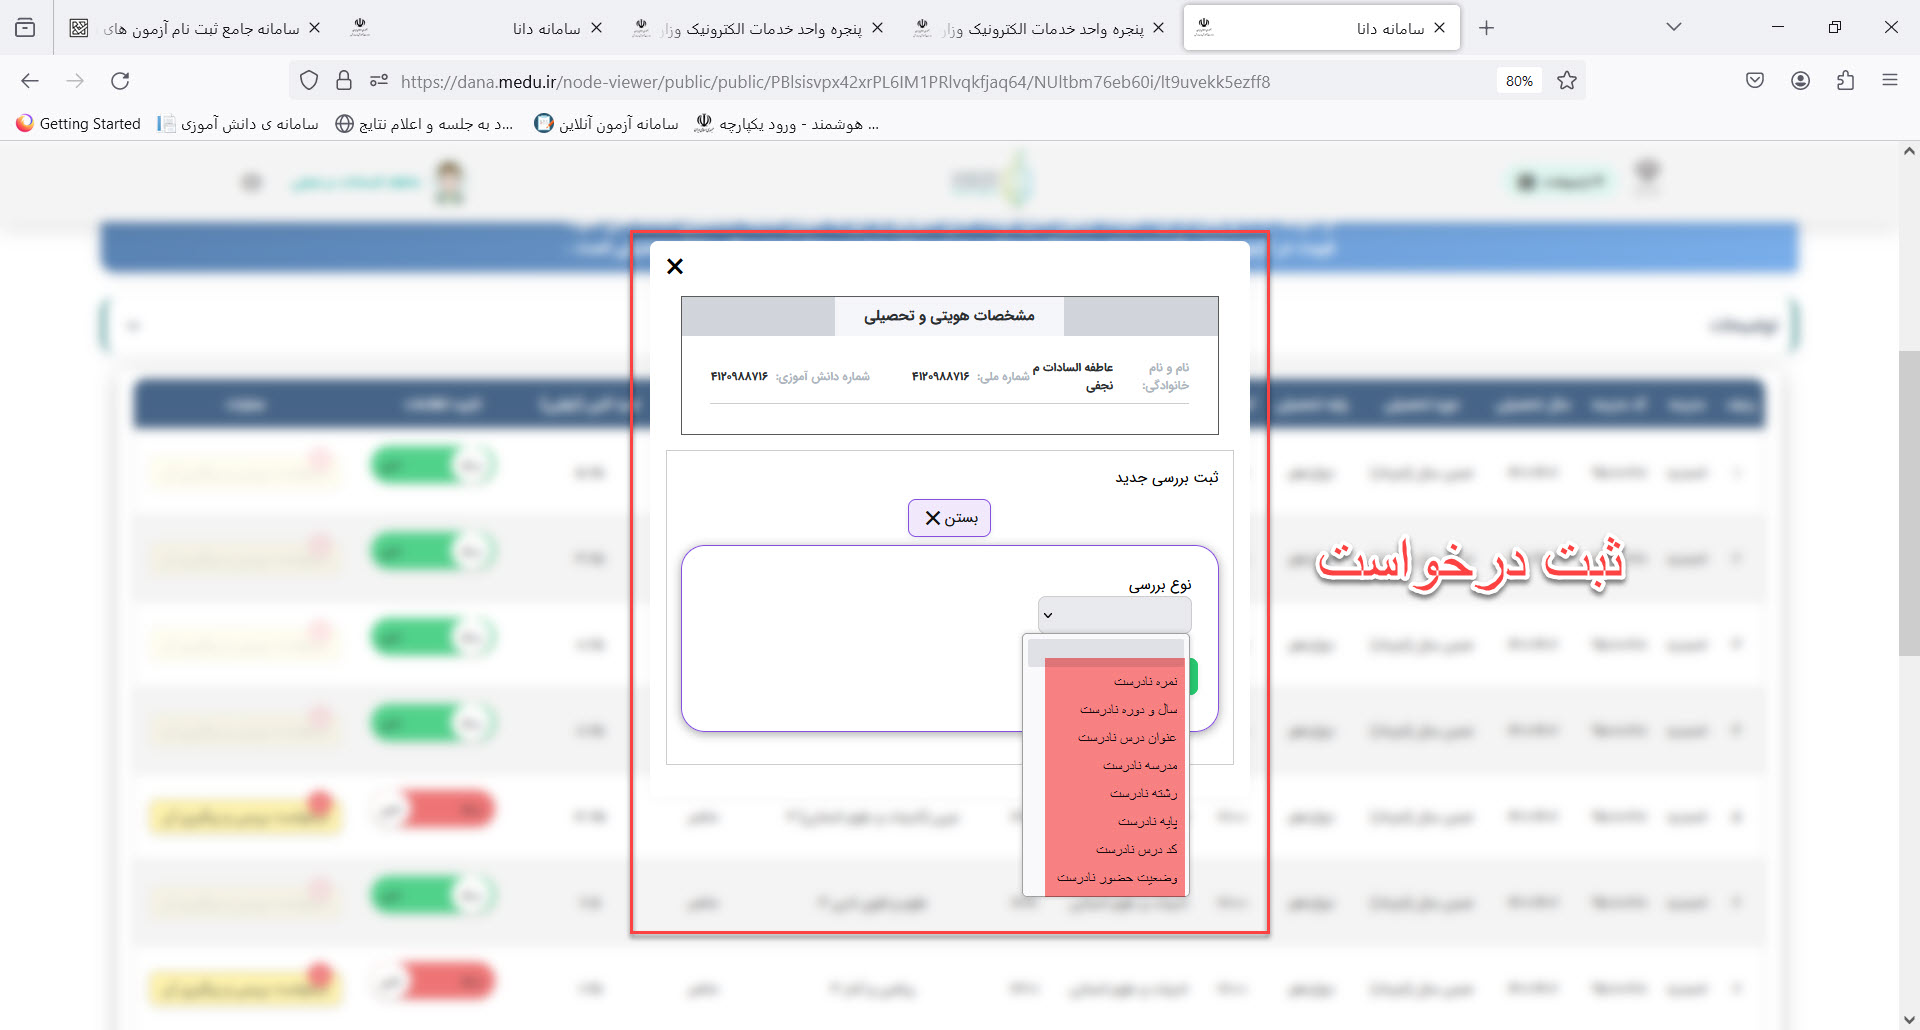Close the modal with the X icon

[675, 266]
